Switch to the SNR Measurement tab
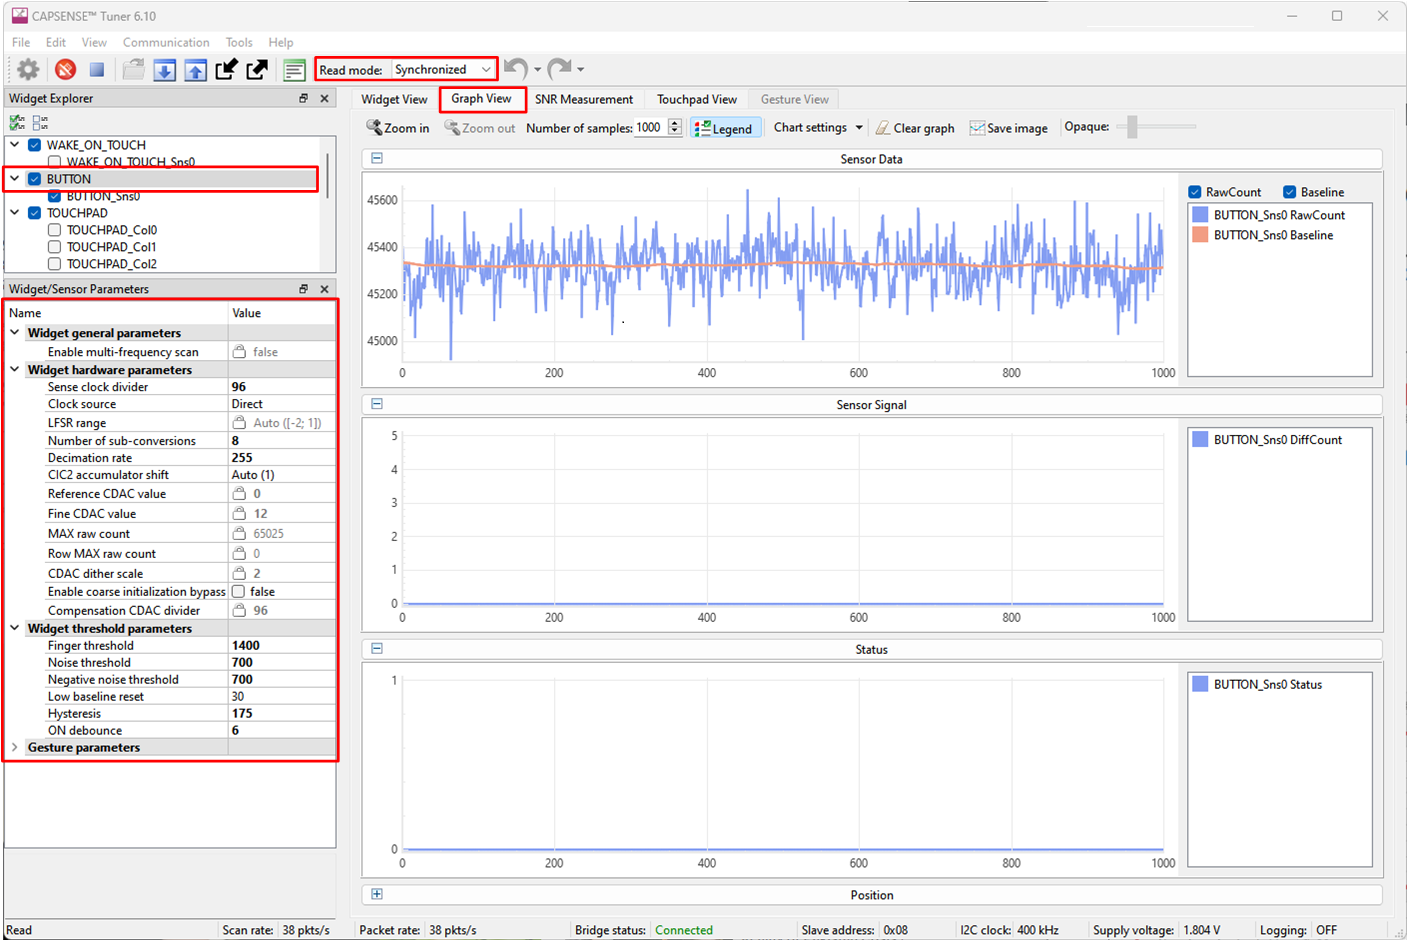 (x=584, y=99)
